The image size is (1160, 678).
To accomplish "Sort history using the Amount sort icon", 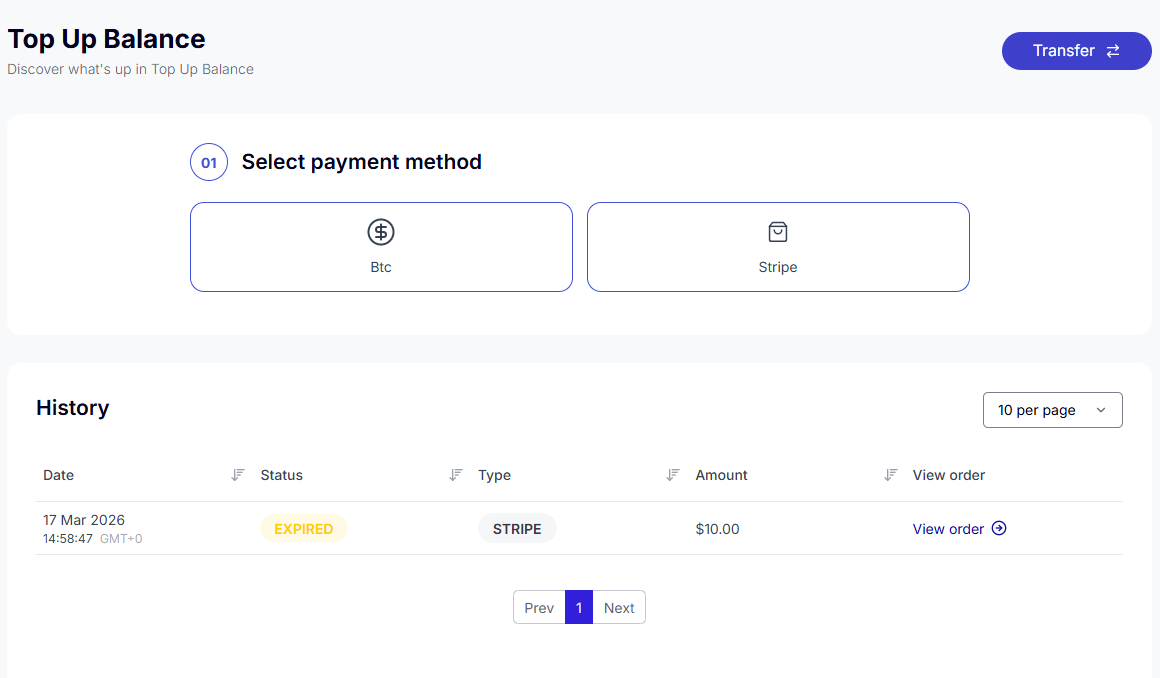I will [x=891, y=475].
